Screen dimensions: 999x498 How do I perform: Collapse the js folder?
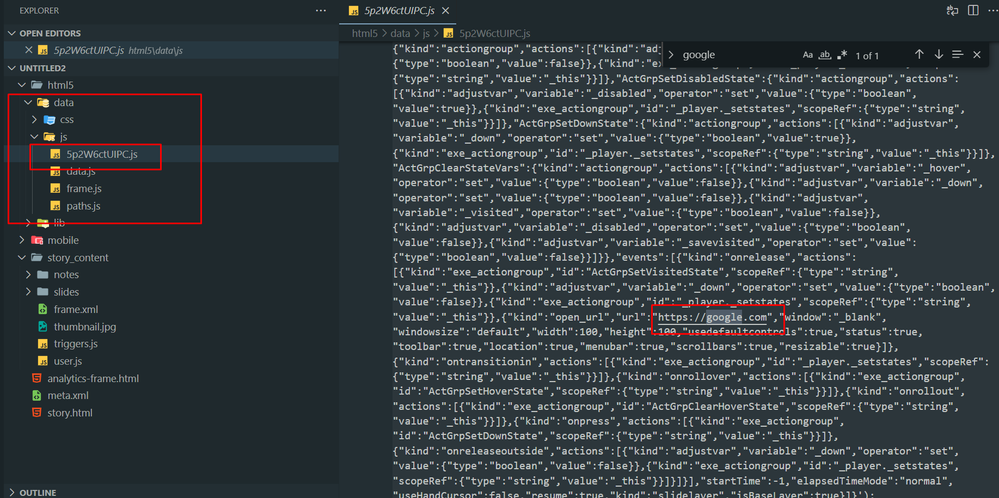coord(34,136)
